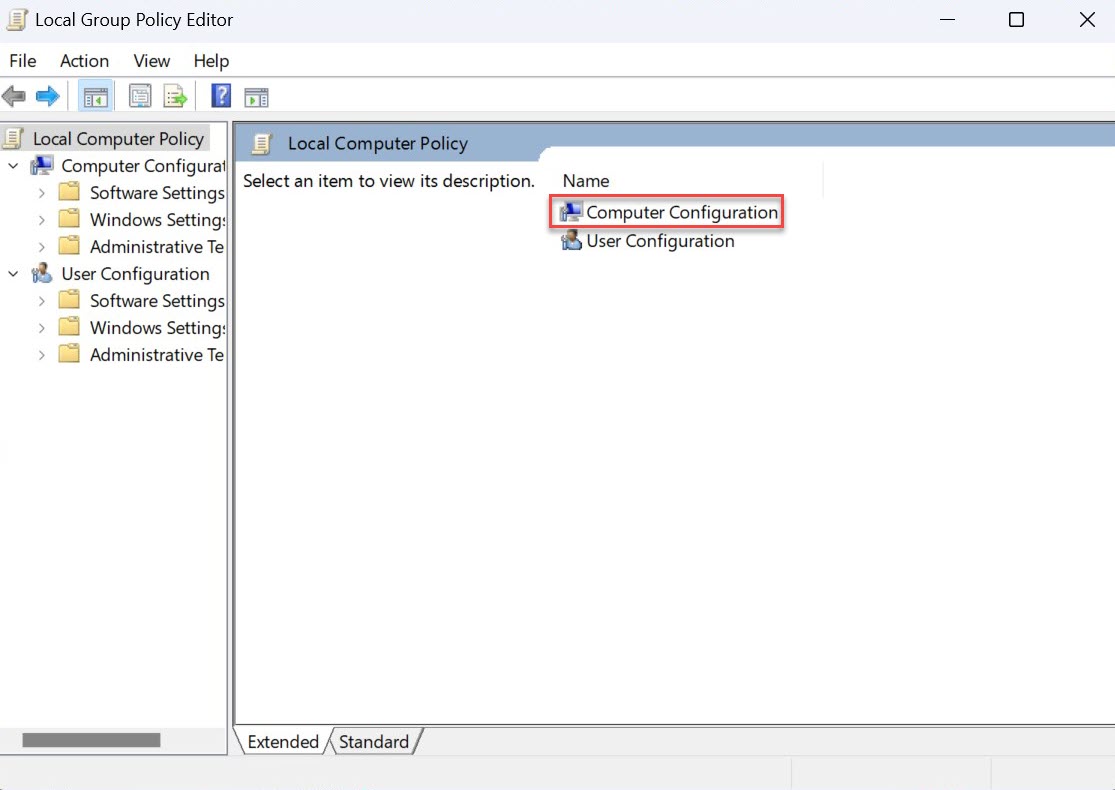1115x790 pixels.
Task: Click the User Configuration icon in the tree
Action: click(42, 274)
